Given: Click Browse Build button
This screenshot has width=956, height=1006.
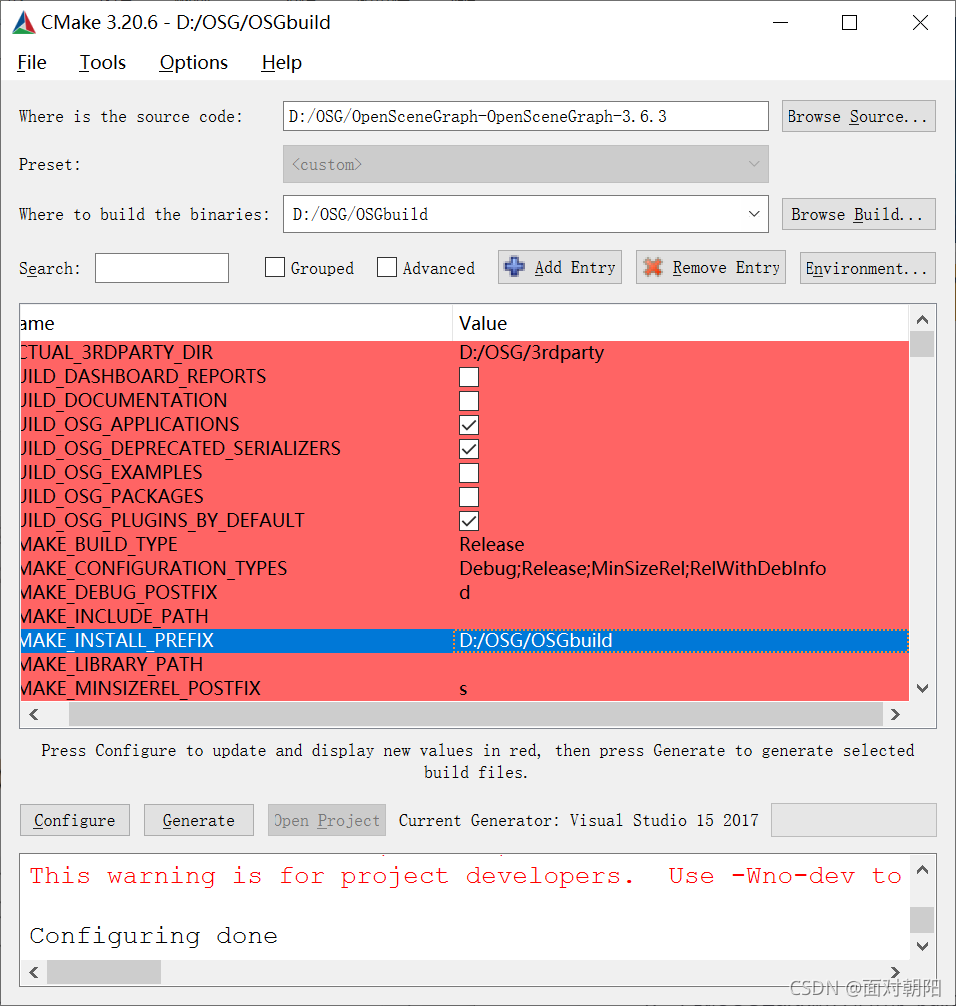Looking at the screenshot, I should pos(858,214).
